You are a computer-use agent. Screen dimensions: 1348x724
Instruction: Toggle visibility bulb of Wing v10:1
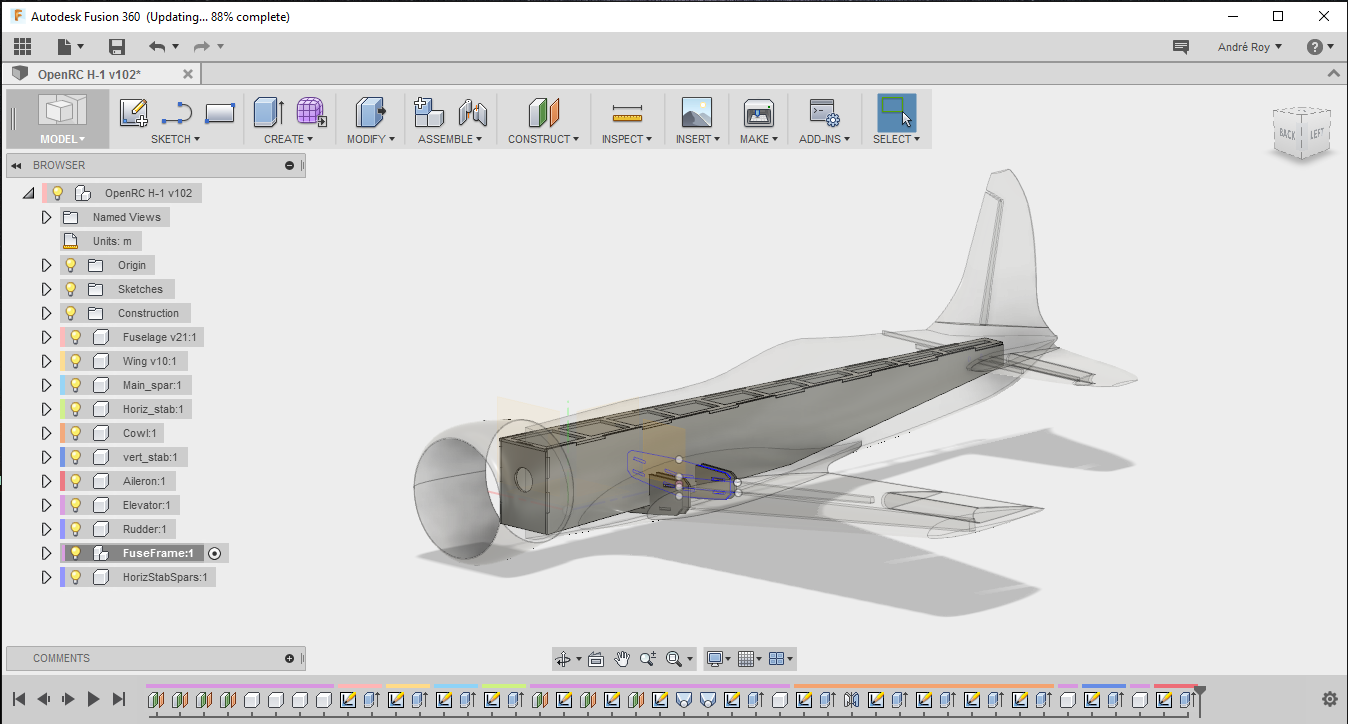pyautogui.click(x=75, y=361)
